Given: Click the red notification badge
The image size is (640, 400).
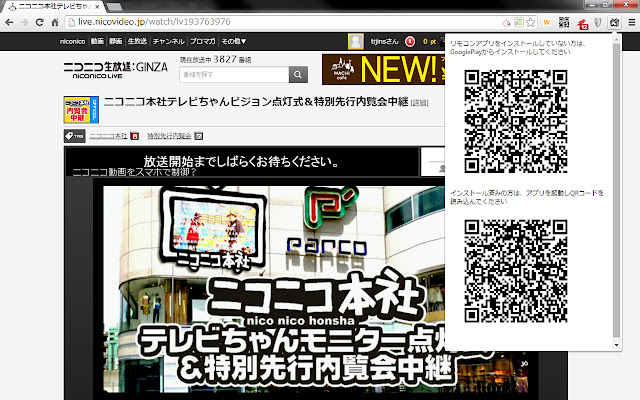Looking at the screenshot, I should click(x=410, y=42).
